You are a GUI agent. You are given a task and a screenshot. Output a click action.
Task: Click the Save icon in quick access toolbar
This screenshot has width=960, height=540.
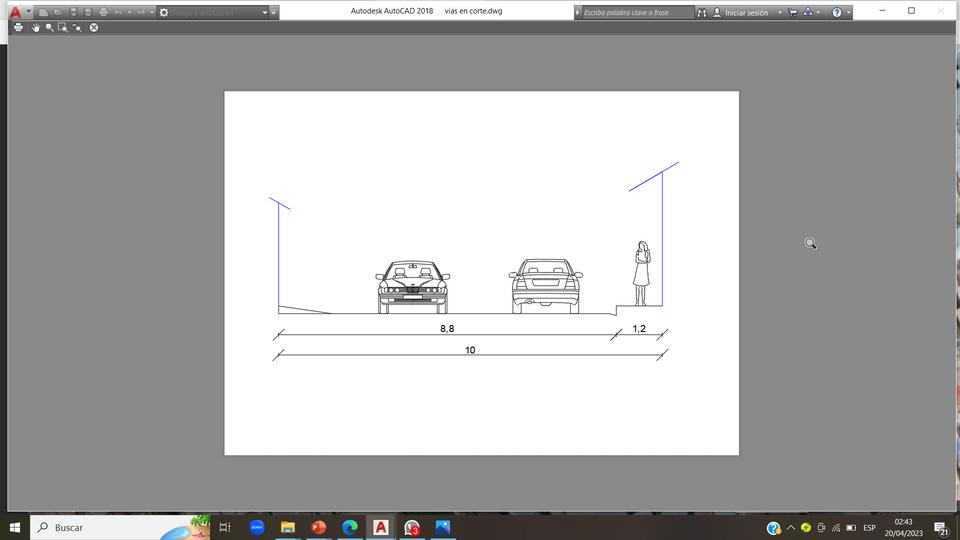73,12
